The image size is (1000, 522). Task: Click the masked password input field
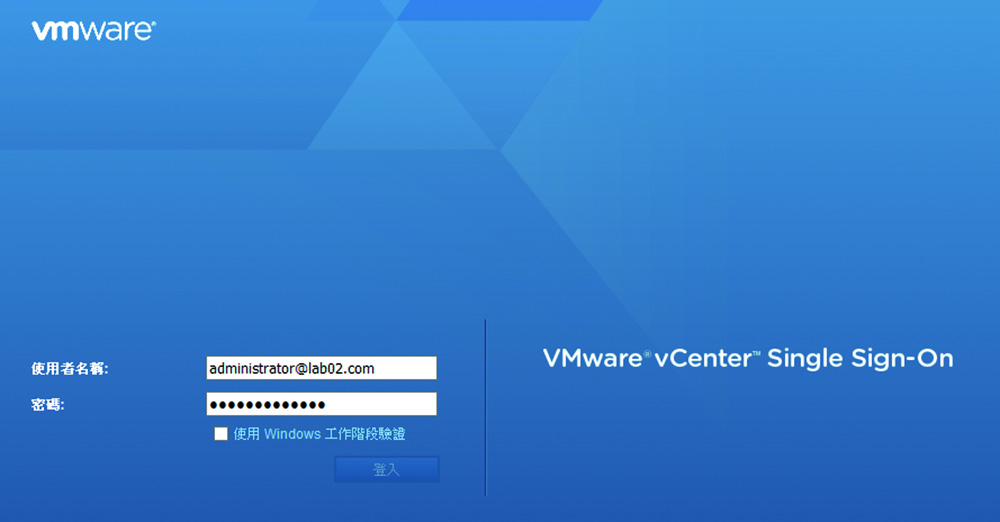[321, 404]
